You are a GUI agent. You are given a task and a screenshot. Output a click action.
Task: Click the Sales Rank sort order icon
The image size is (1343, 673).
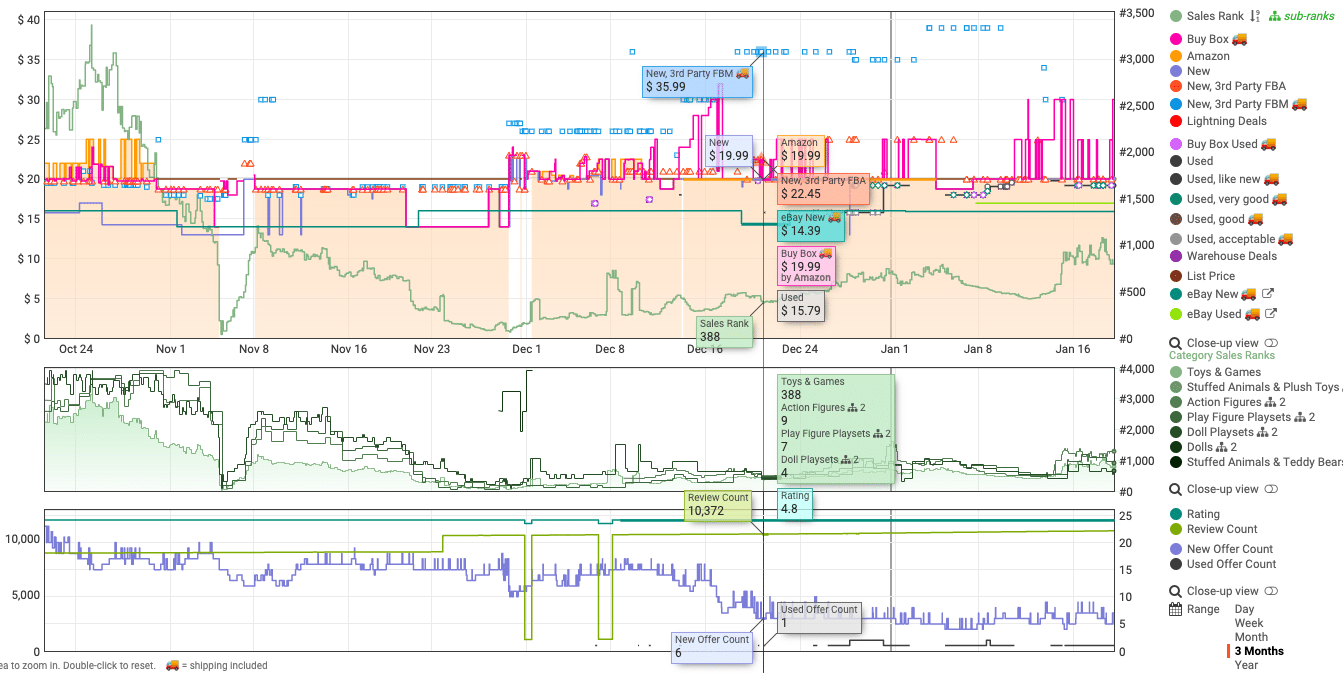click(x=1255, y=16)
